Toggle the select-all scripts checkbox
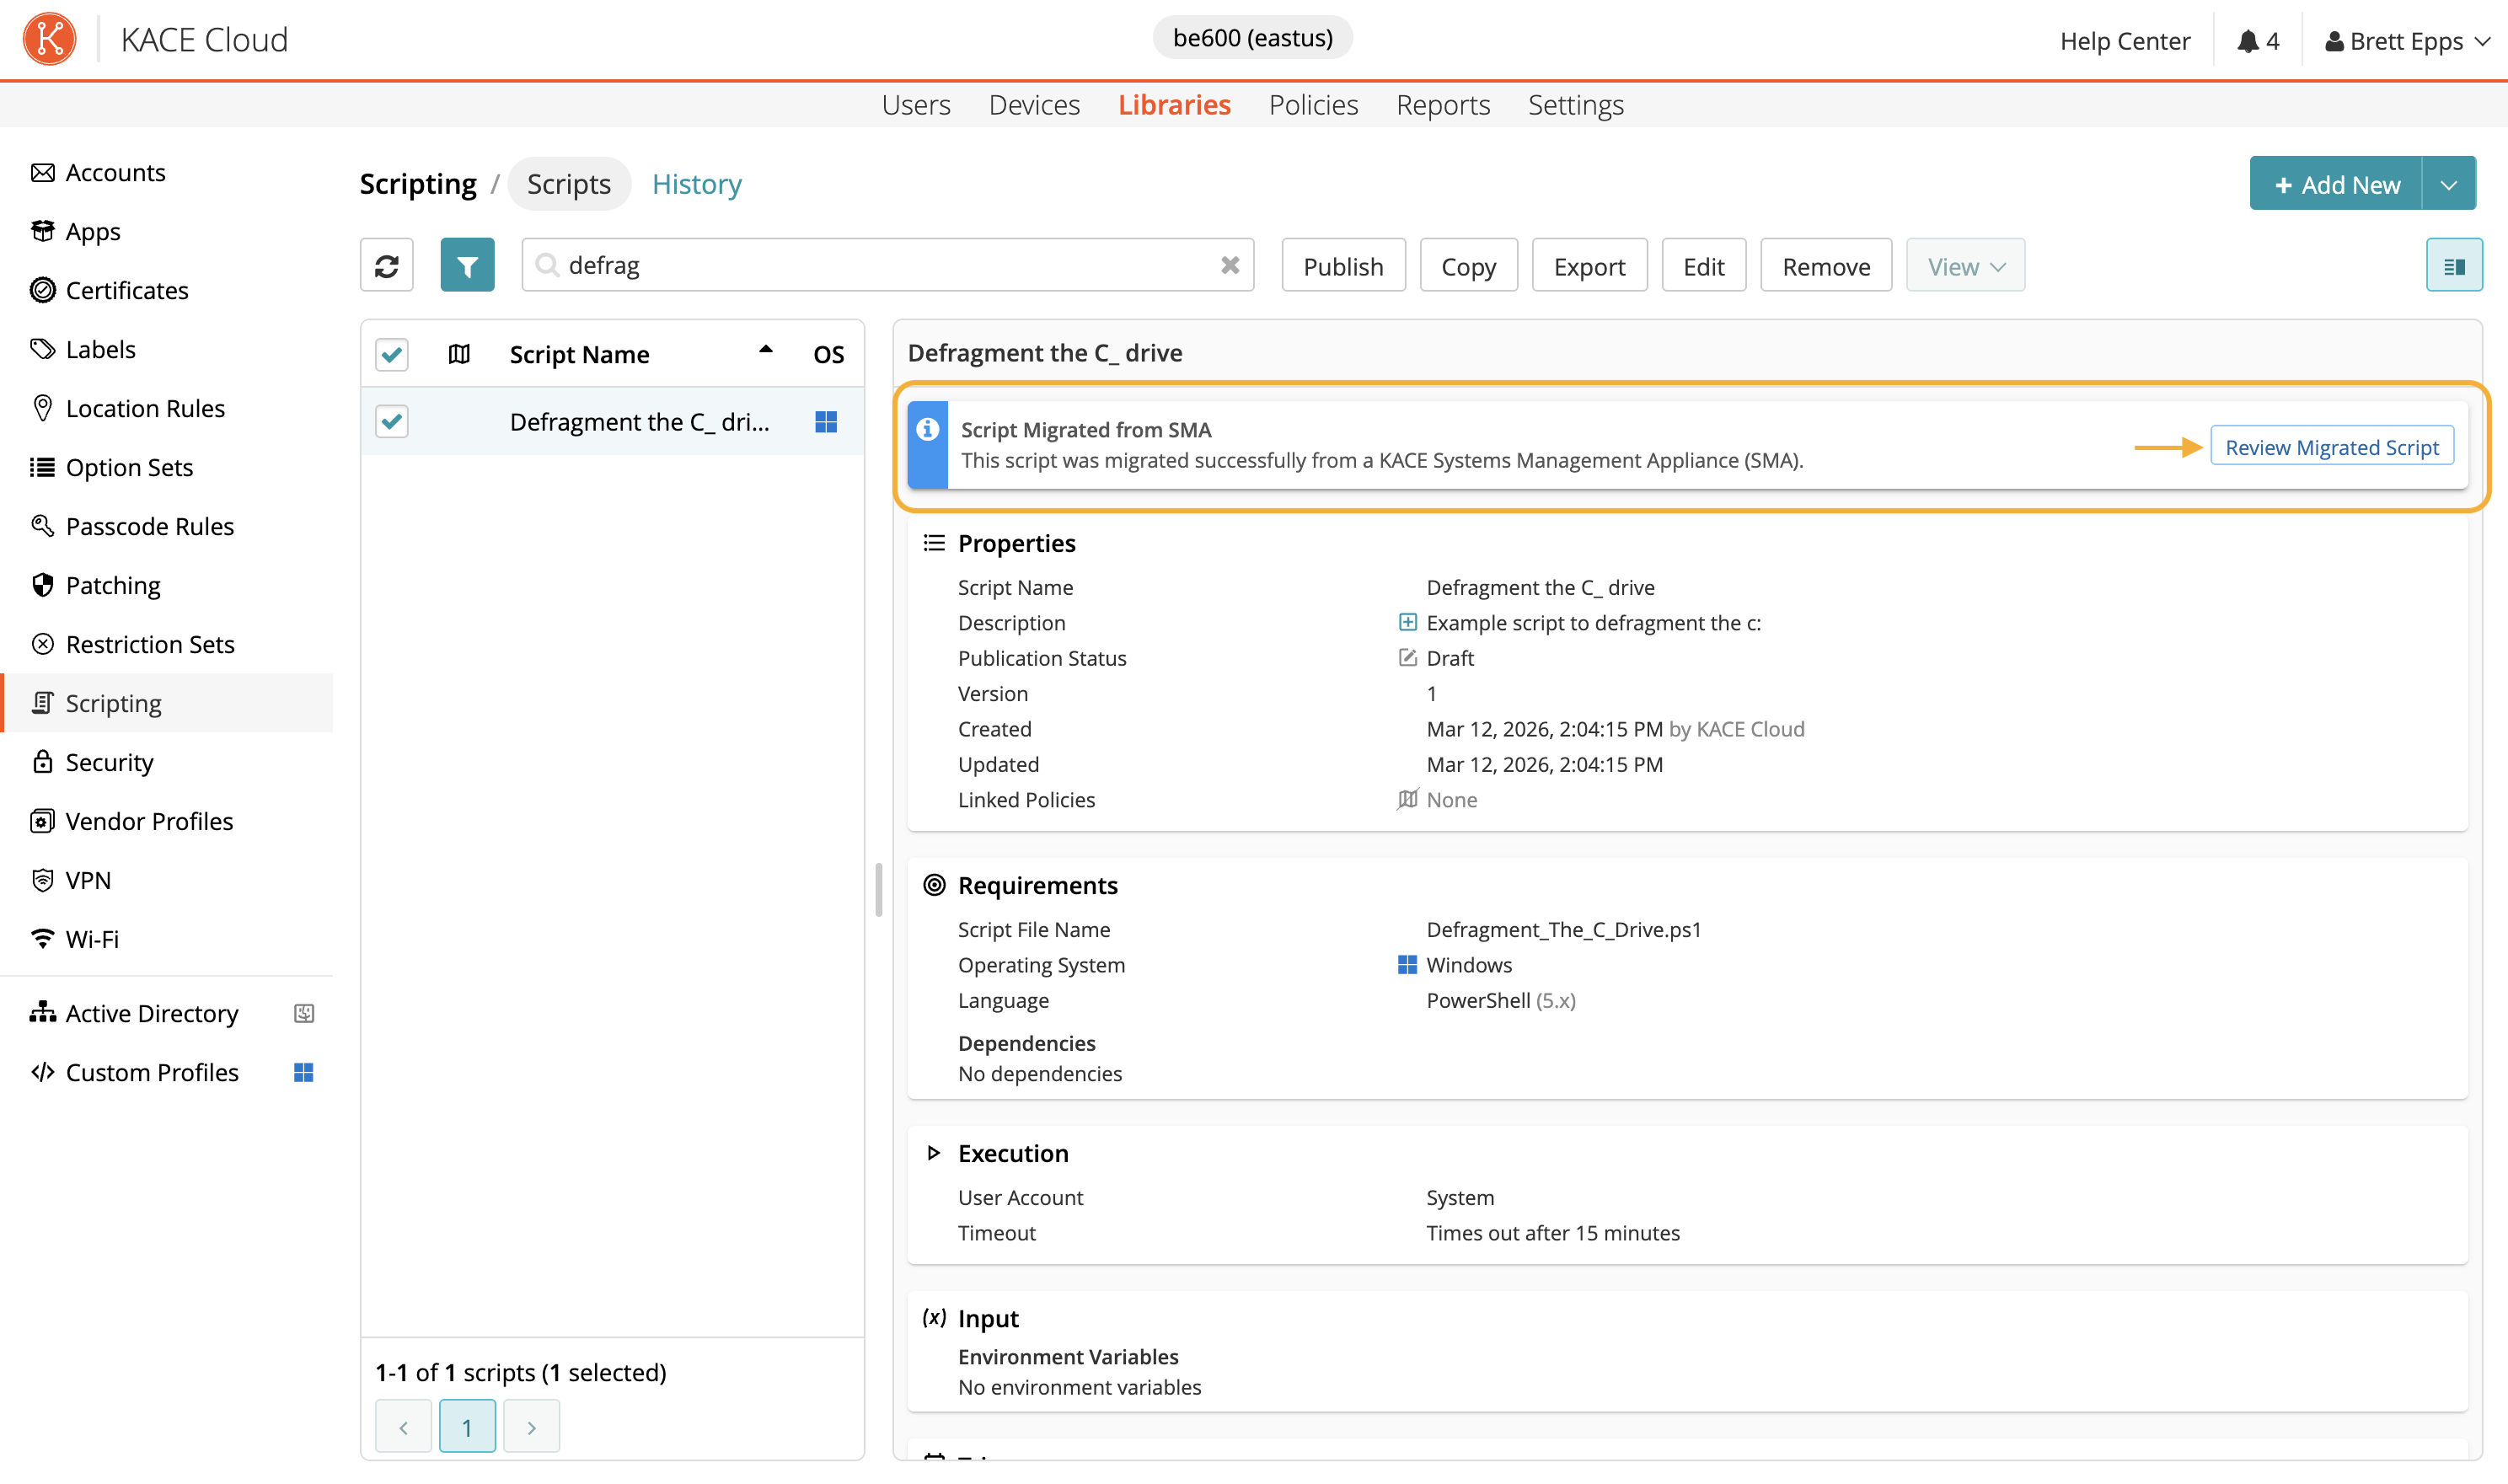The width and height of the screenshot is (2508, 1484). pos(392,354)
